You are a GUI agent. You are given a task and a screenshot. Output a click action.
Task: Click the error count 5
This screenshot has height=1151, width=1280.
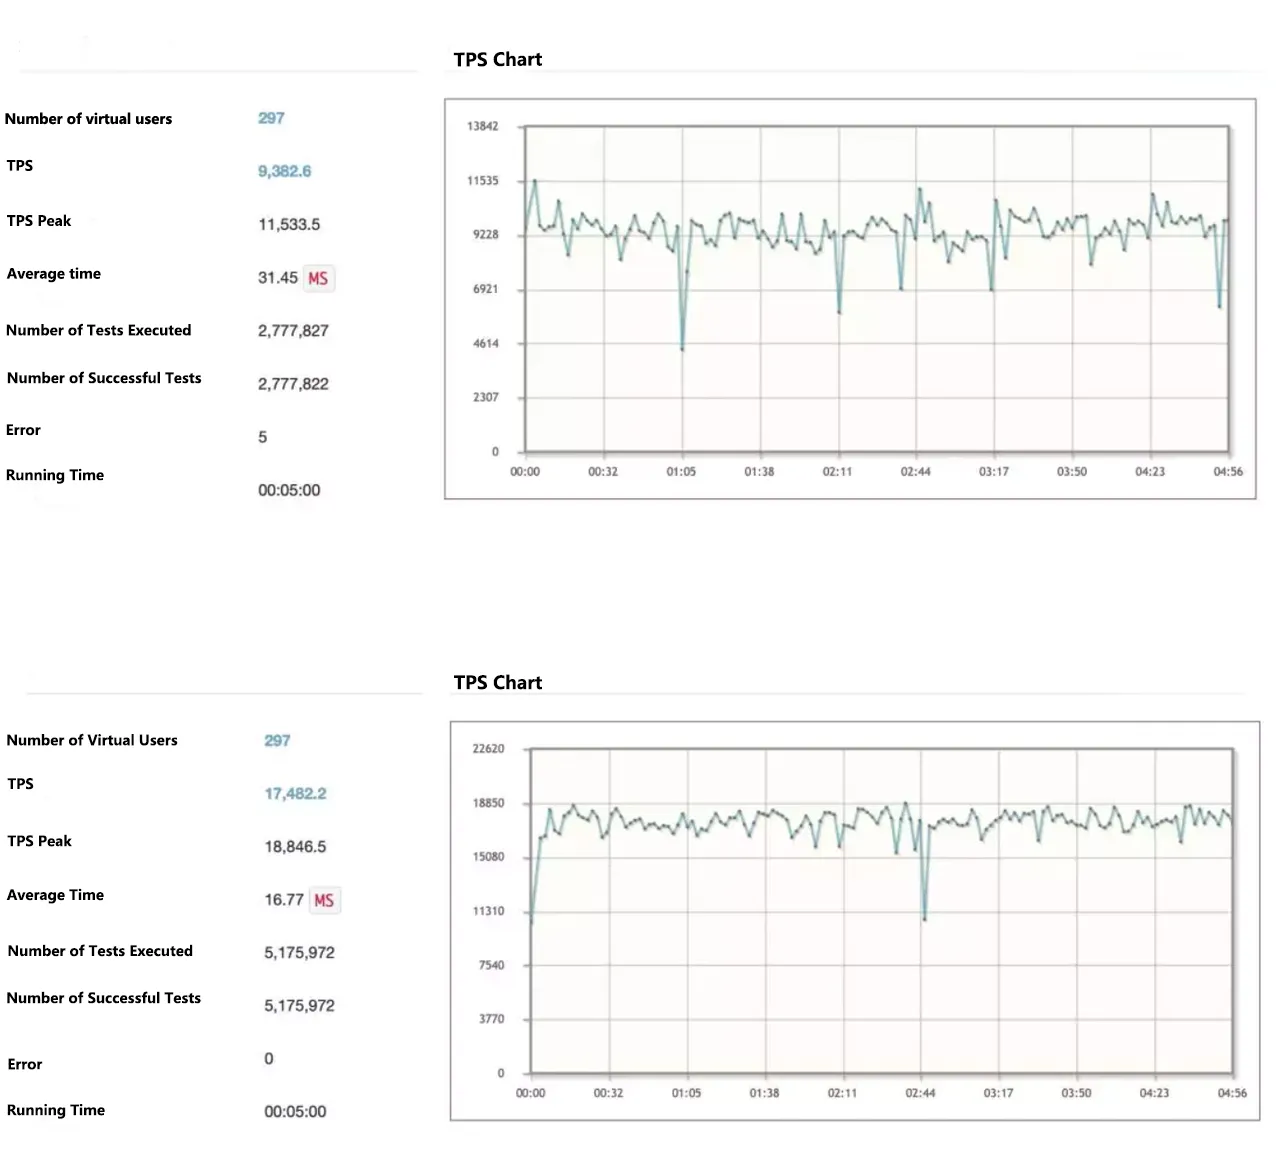tap(263, 437)
